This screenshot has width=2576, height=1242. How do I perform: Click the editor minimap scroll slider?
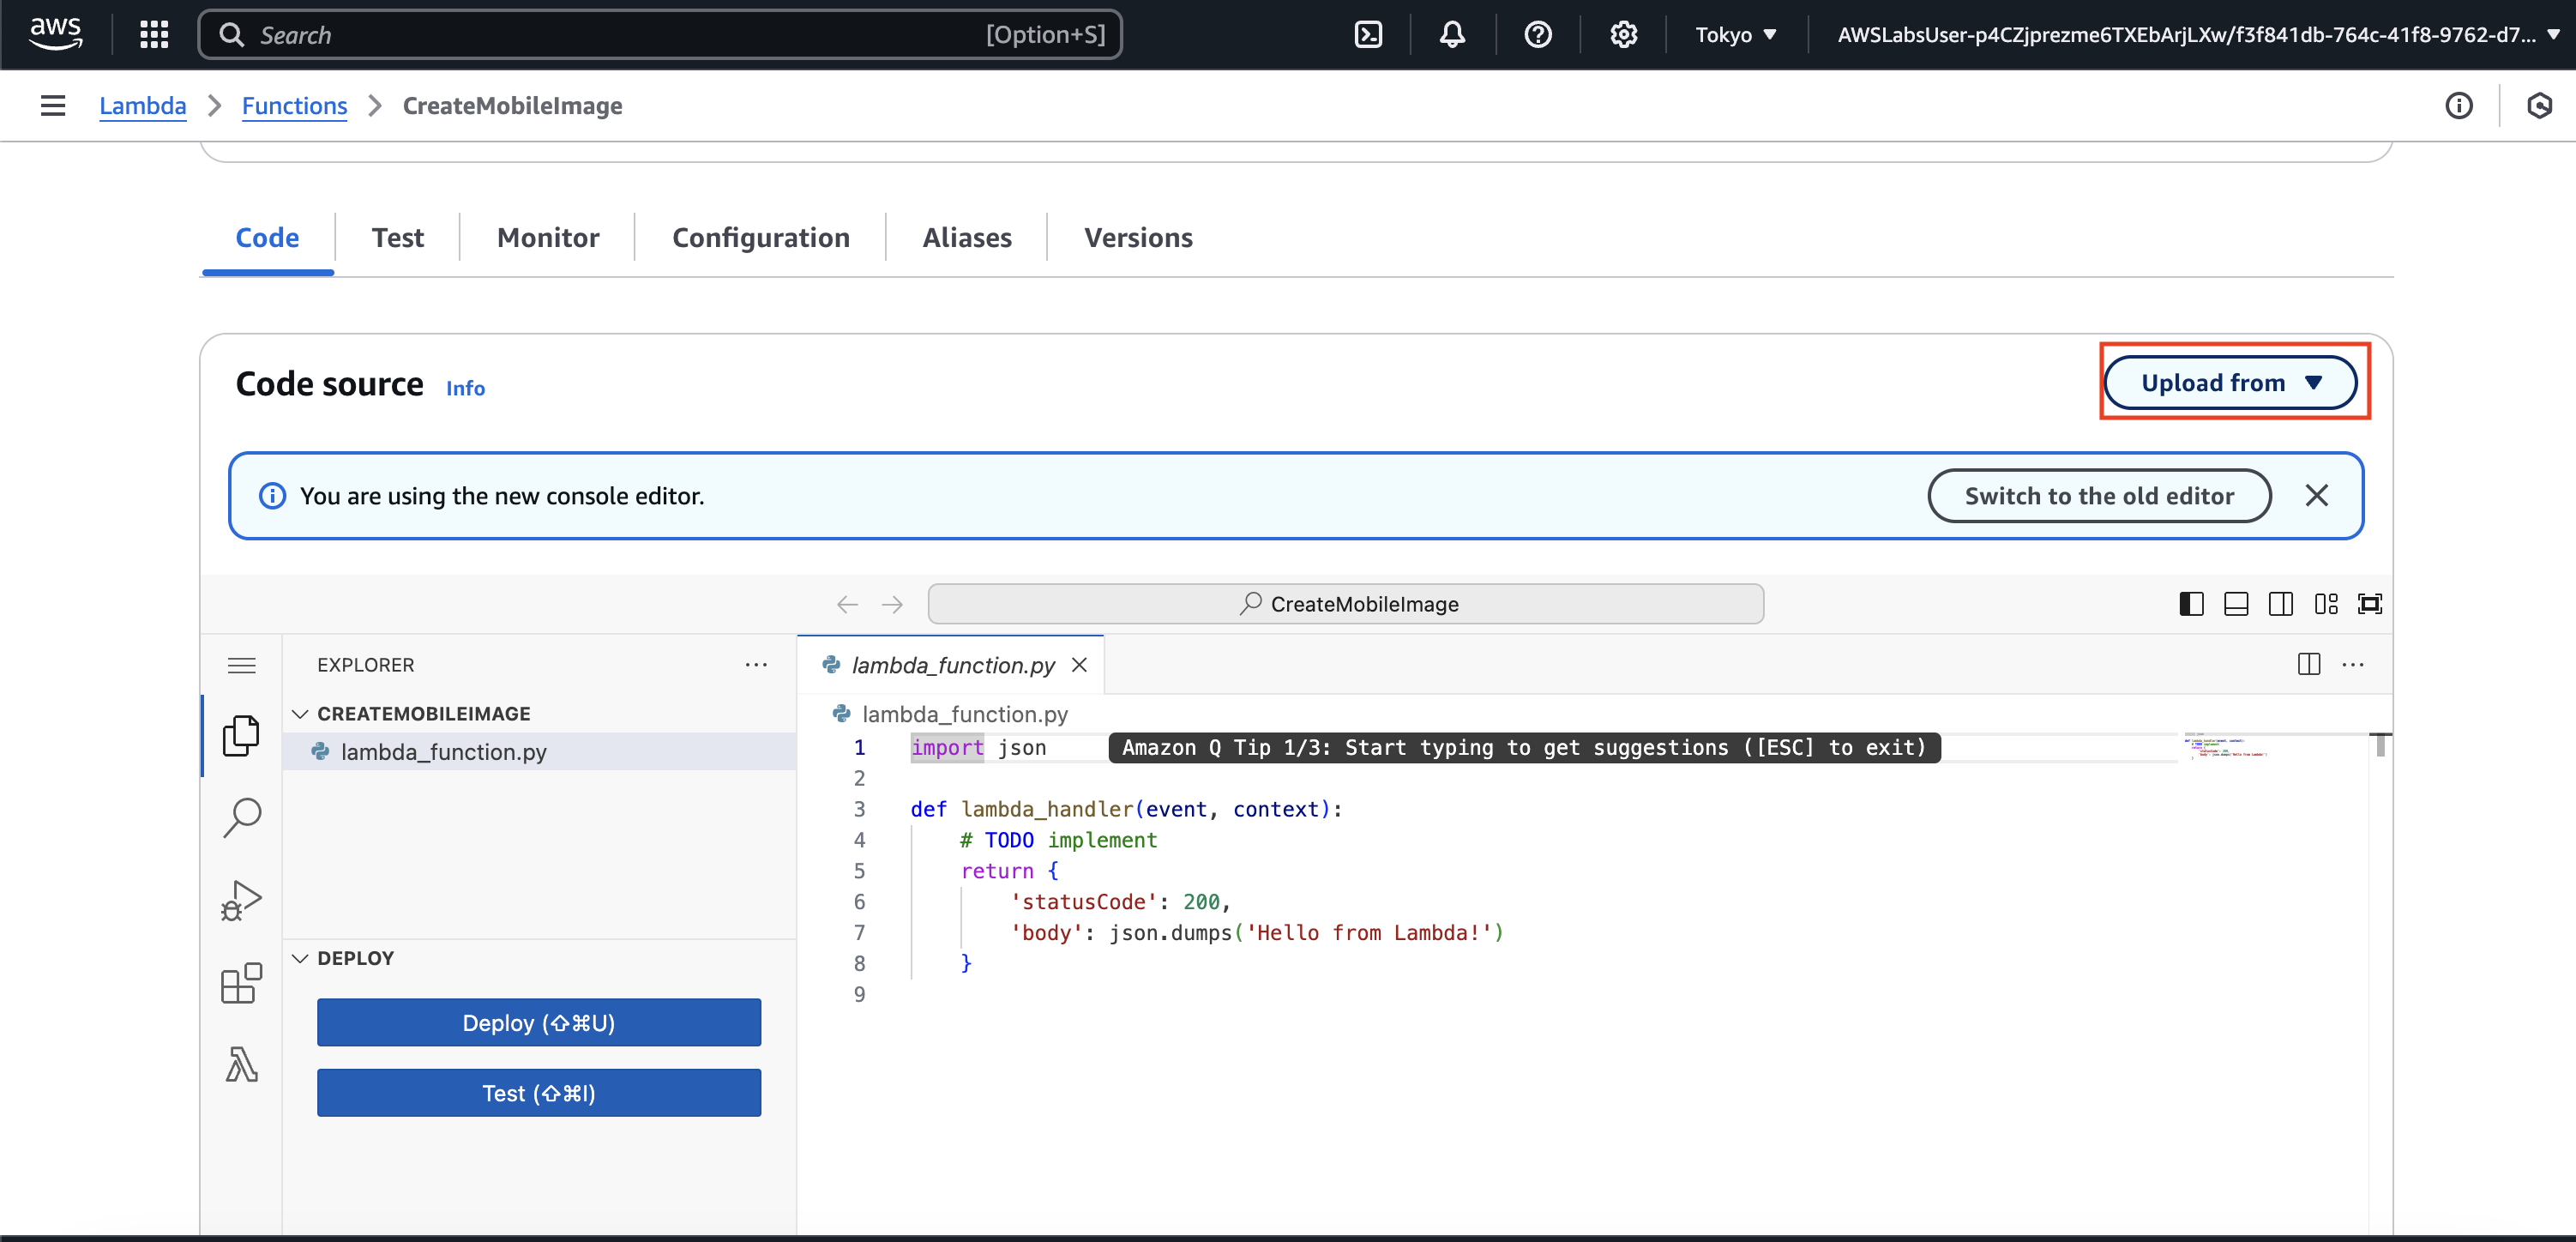2380,746
